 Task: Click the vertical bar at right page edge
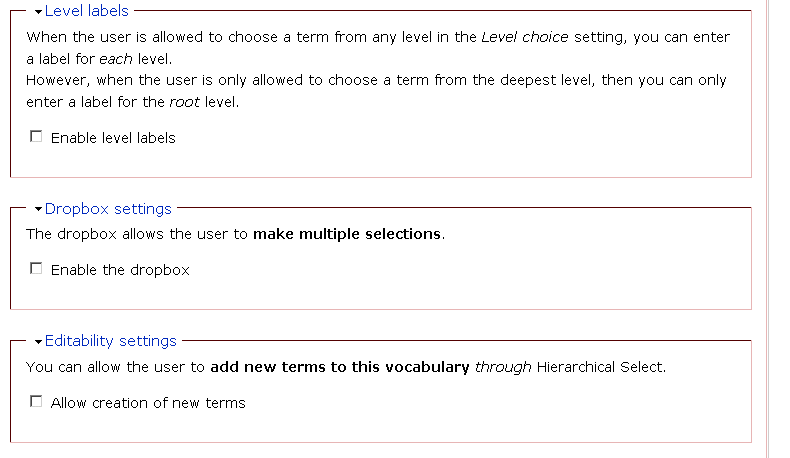coord(768,229)
